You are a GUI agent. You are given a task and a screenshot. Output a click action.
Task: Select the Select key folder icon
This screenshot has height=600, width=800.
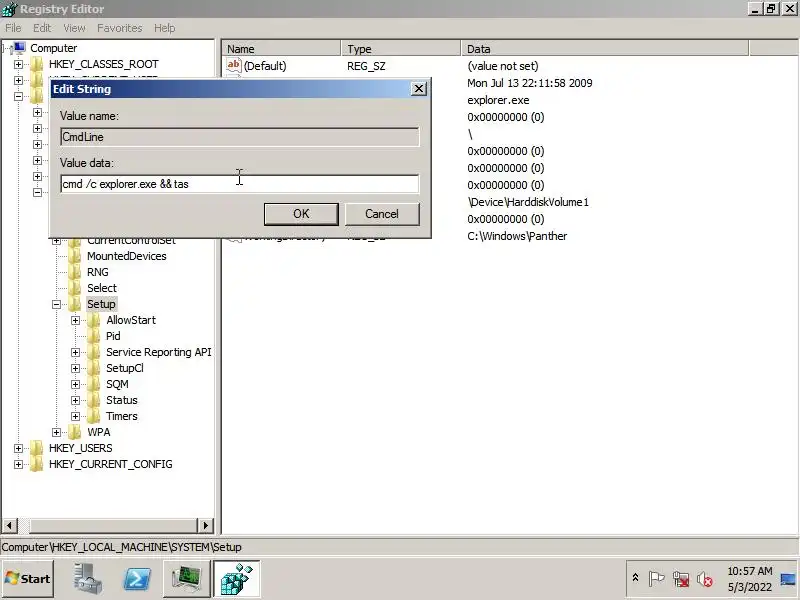(75, 288)
